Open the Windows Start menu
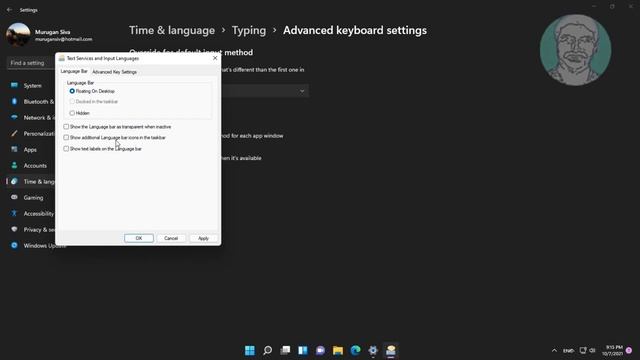This screenshot has width=640, height=360. point(250,350)
